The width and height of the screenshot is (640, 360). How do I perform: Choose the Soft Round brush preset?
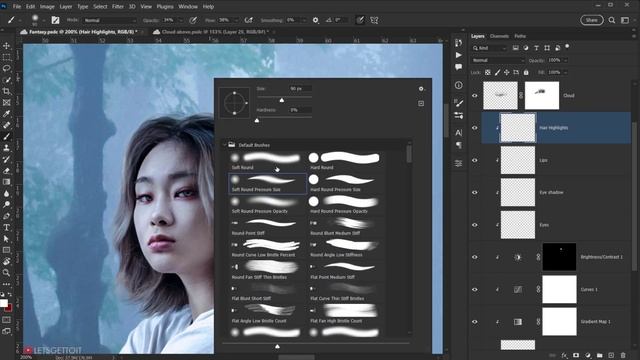point(267,161)
